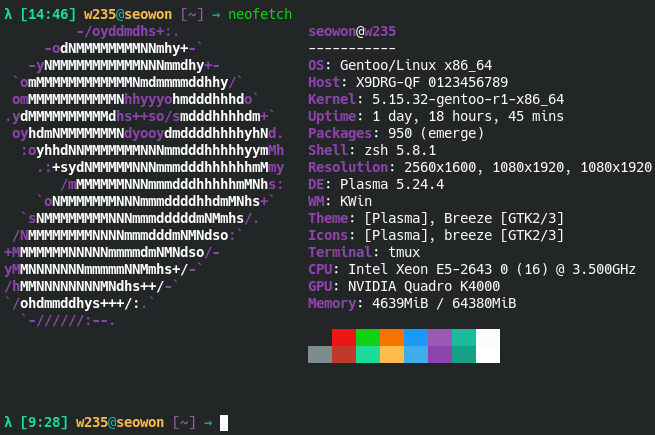Click the bright red color block
This screenshot has height=435, width=655.
(344, 337)
